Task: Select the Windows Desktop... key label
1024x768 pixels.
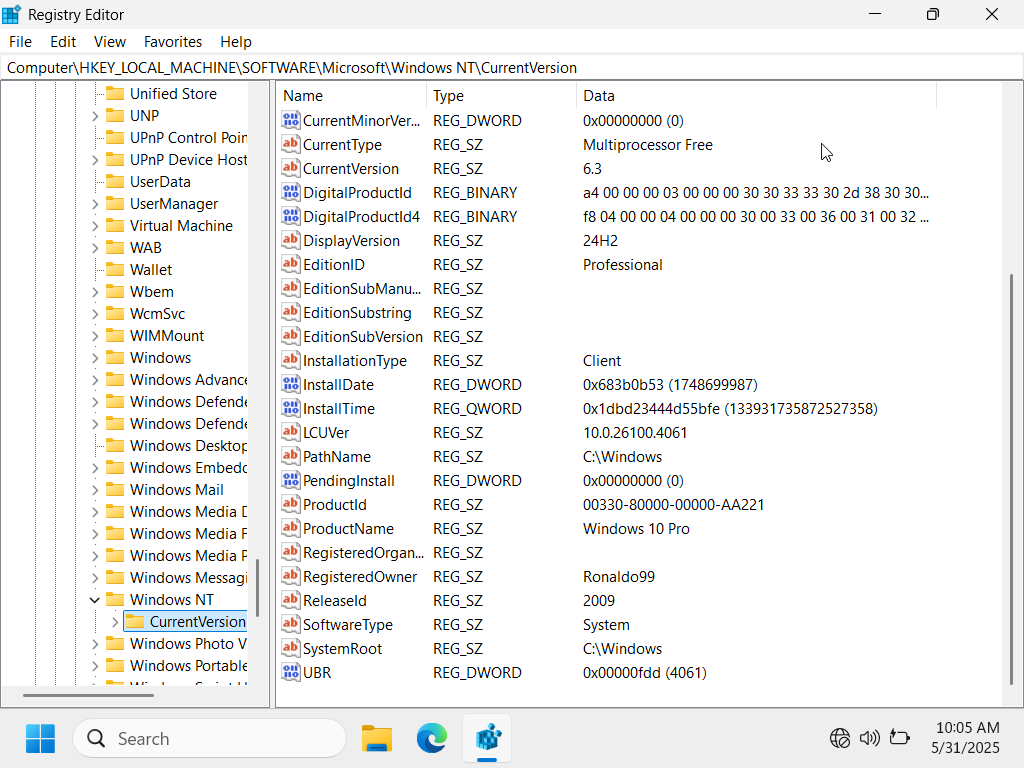Action: 188,446
